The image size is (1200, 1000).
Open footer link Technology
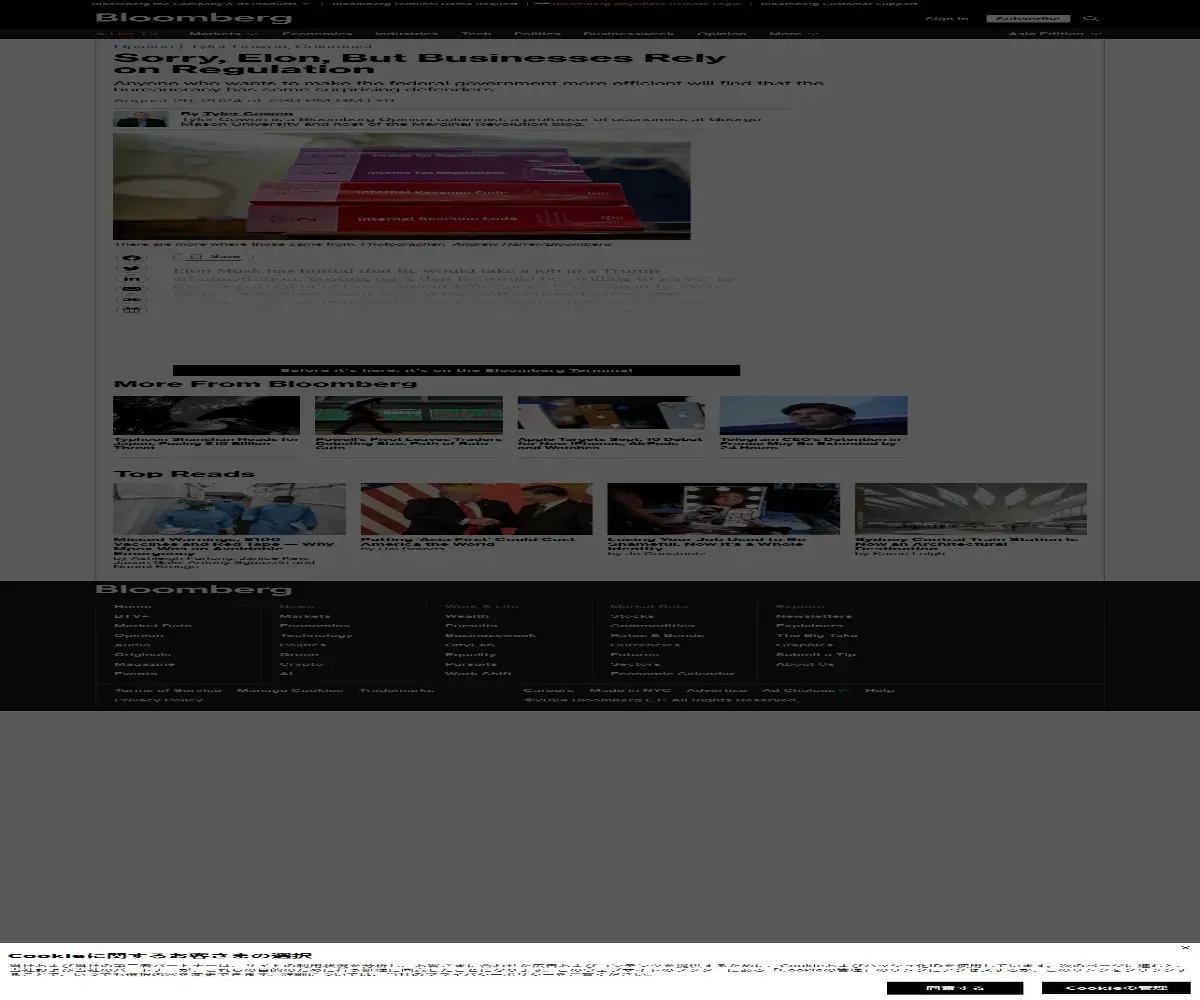316,635
